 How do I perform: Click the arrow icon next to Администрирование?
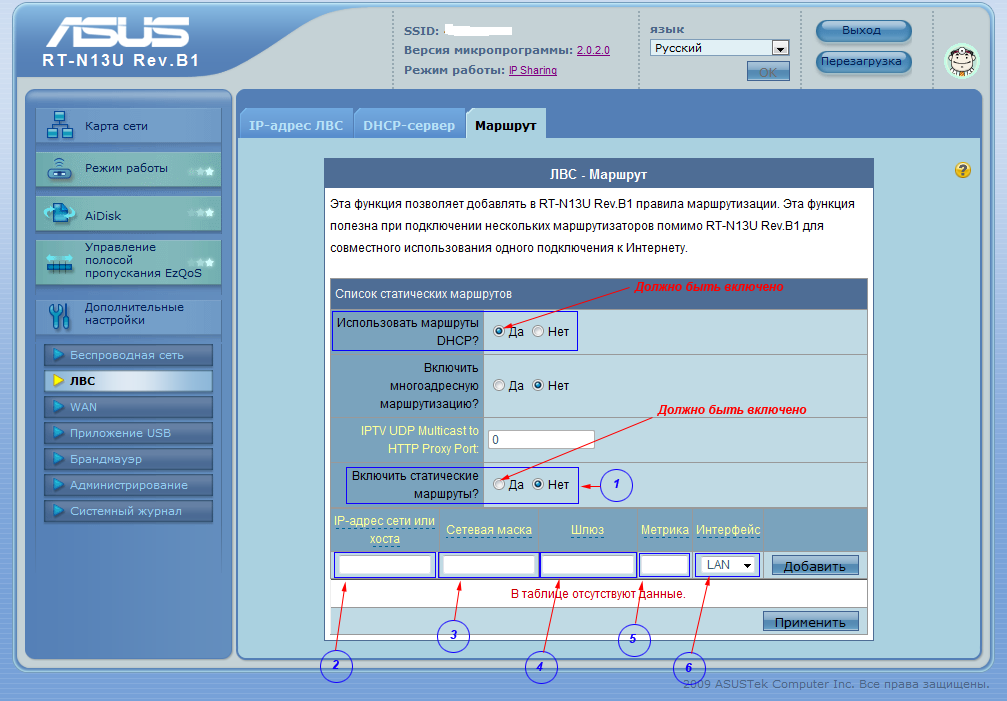pyautogui.click(x=58, y=485)
